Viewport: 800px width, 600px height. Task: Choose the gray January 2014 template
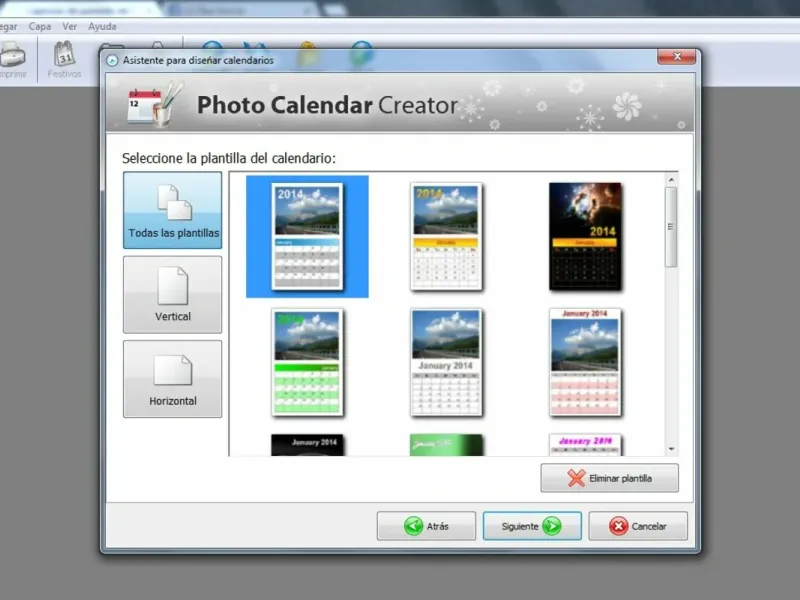446,362
